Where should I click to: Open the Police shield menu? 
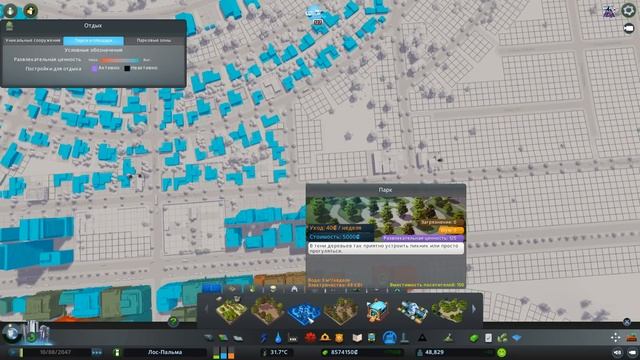click(339, 338)
